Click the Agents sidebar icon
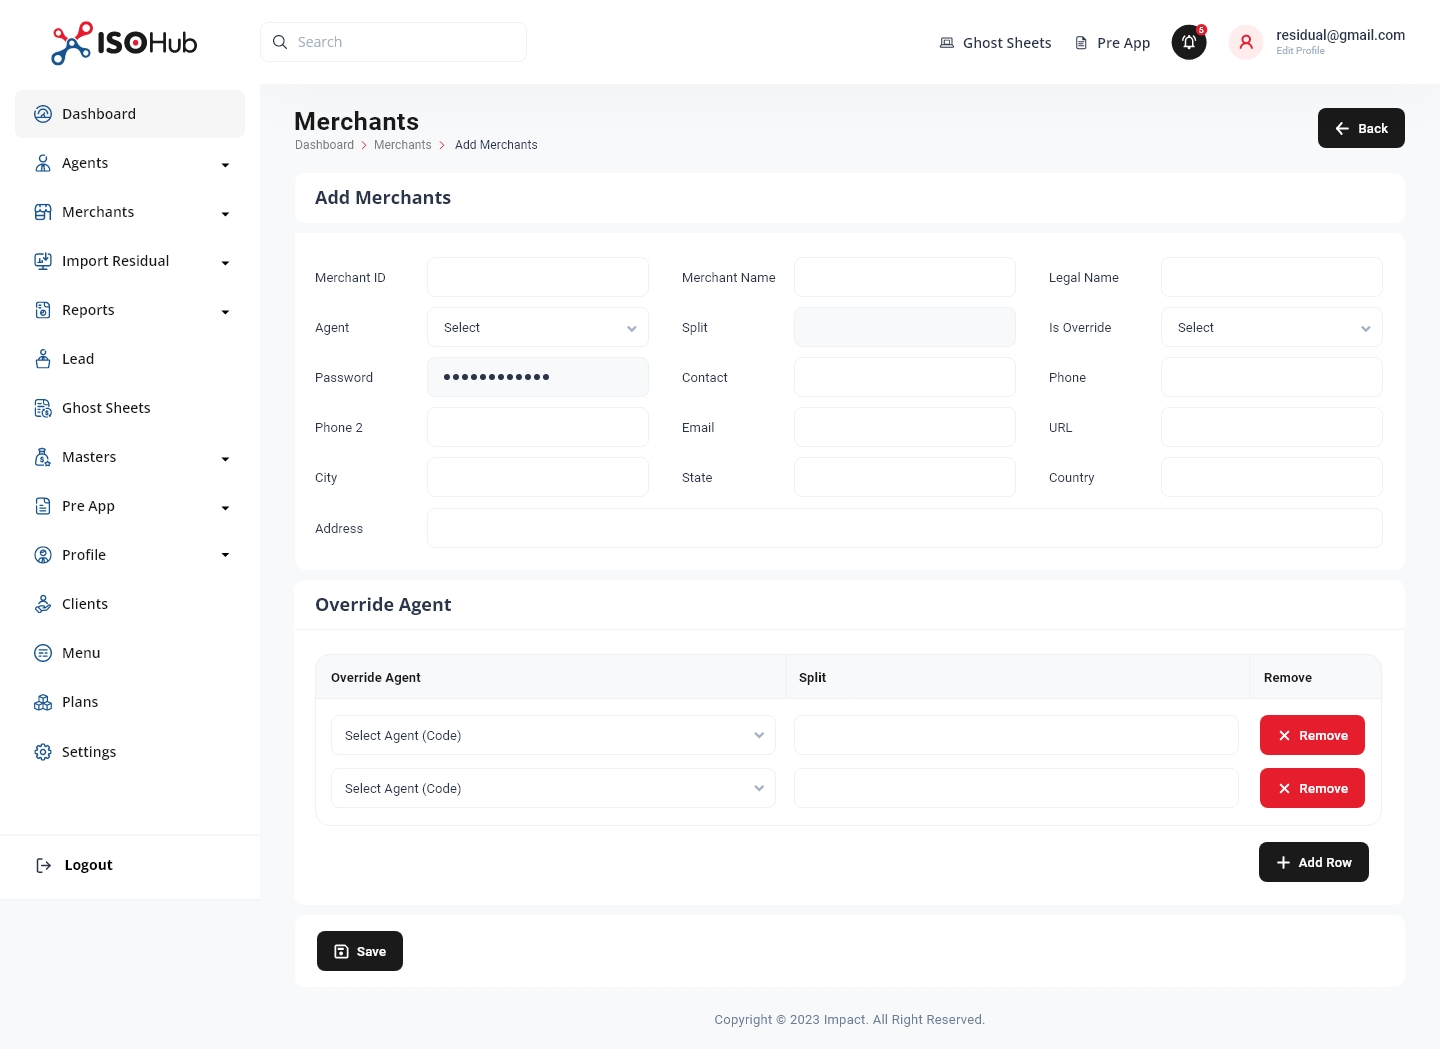This screenshot has height=1049, width=1440. [x=43, y=163]
